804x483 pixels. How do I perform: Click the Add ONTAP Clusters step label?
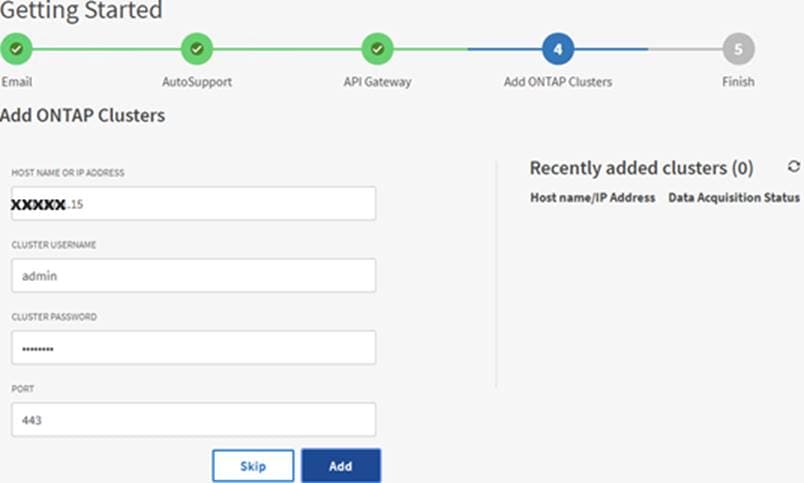[x=558, y=82]
